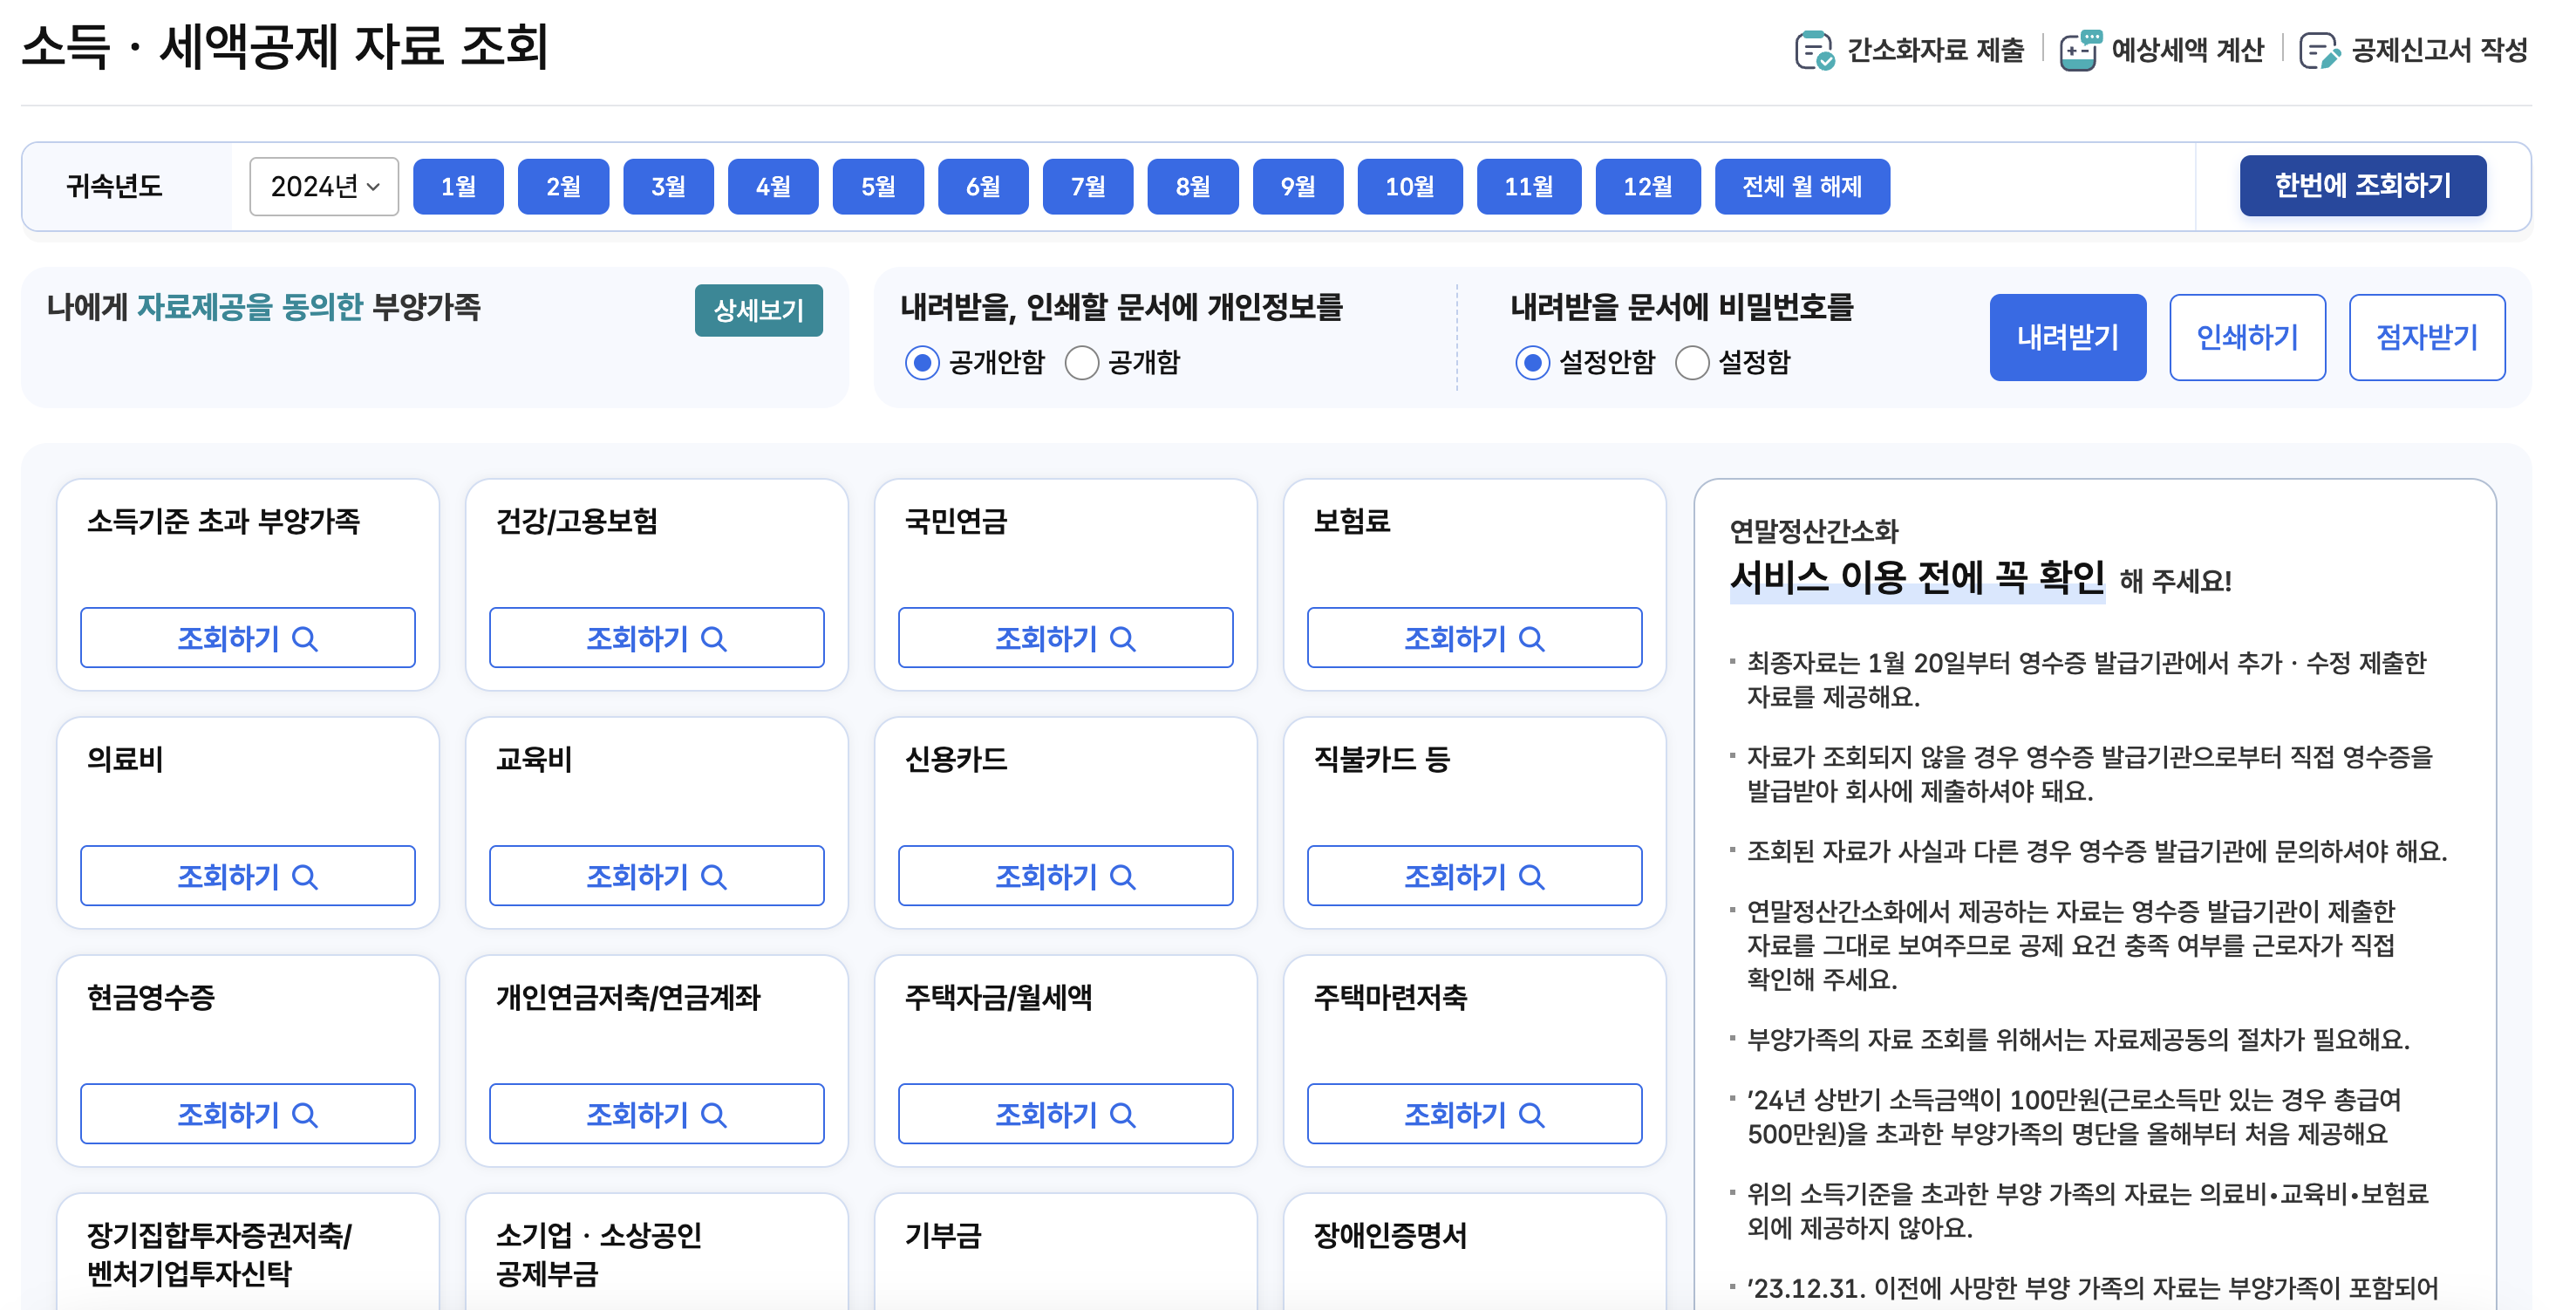Select 설정안함 for document password
This screenshot has height=1310, width=2576.
[1532, 362]
